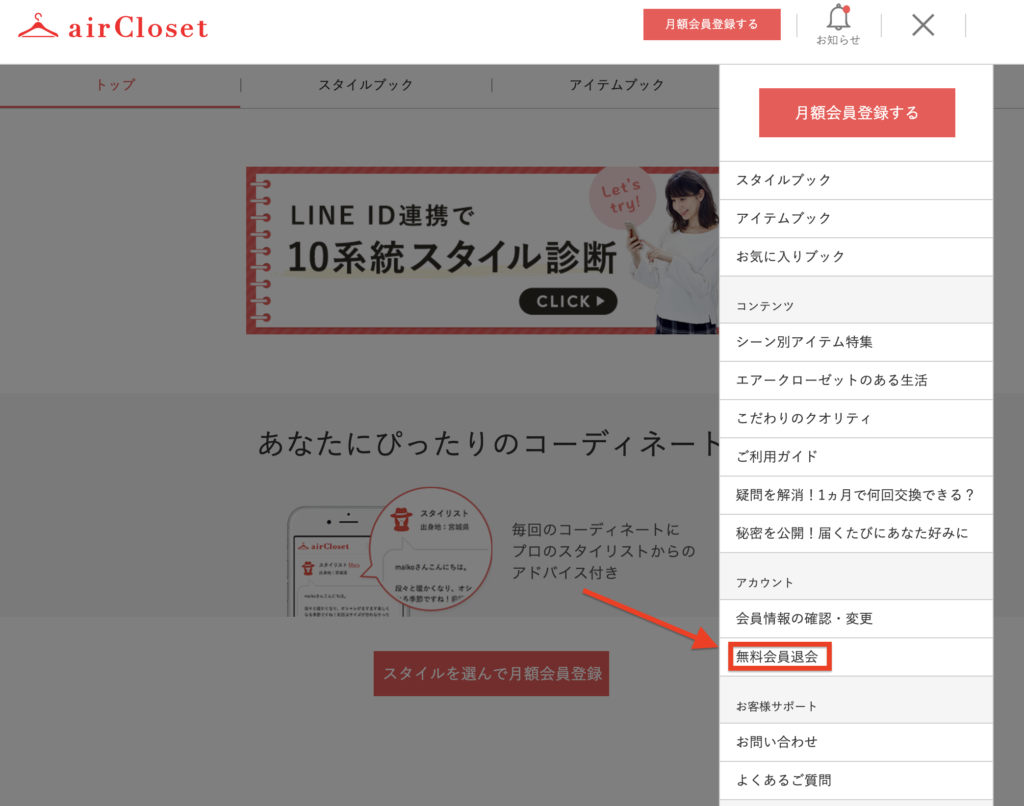Screen dimensions: 1024x806
Task: Open 疑問を解消！1ヵ月で何回交換できる？ entry
Action: (856, 495)
